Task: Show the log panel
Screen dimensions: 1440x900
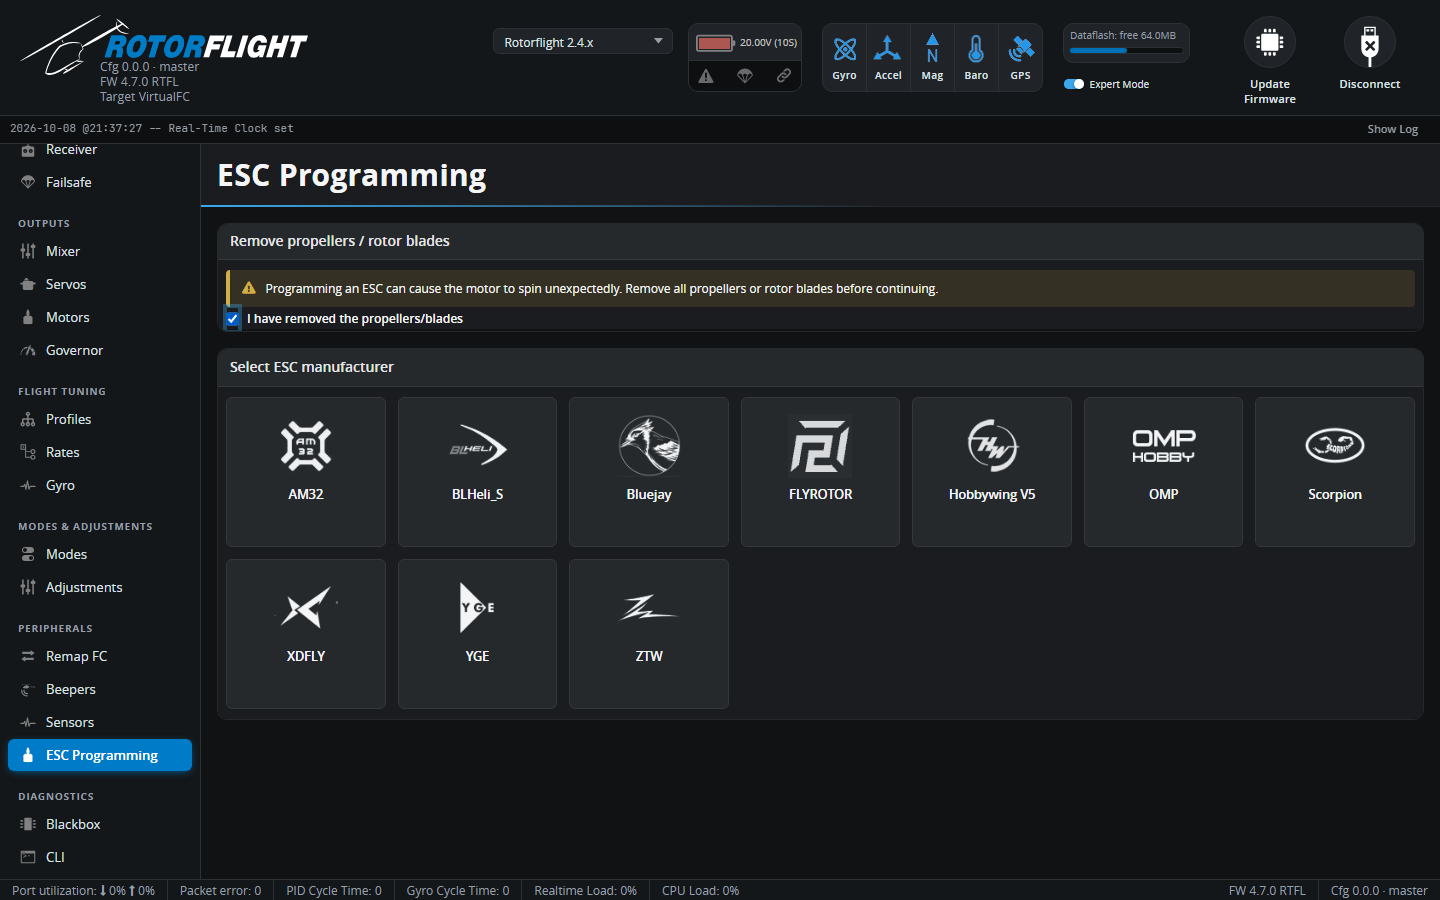Action: (x=1393, y=129)
